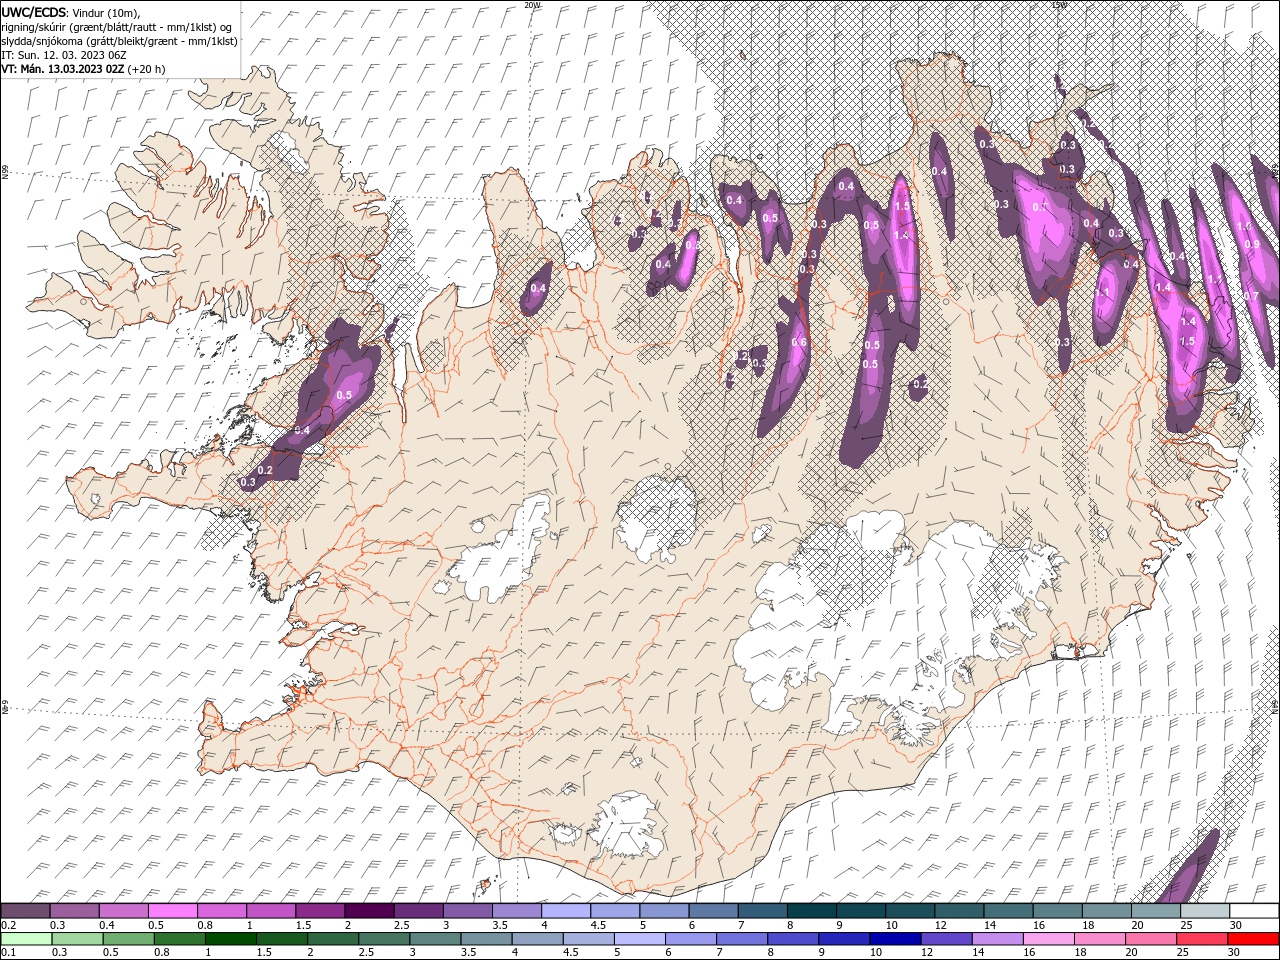Click the UWC/ECDS Vindur (10m) title line
Viewport: 1280px width, 960px height.
click(x=71, y=11)
